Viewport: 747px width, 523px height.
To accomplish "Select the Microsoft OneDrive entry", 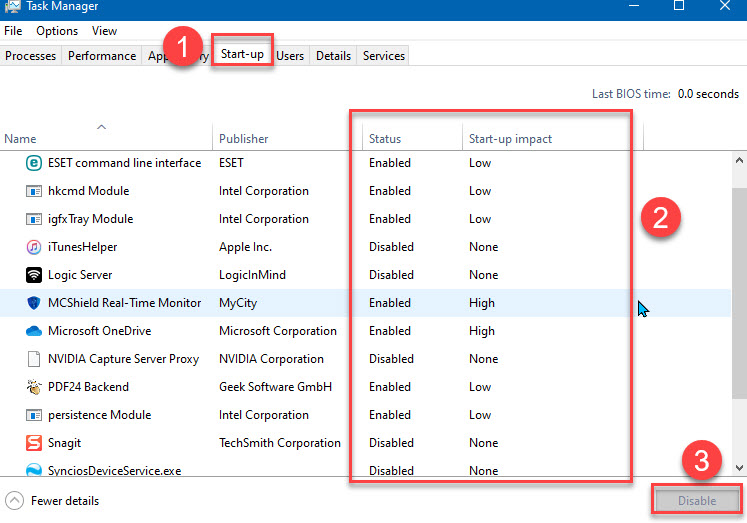I will [365, 331].
